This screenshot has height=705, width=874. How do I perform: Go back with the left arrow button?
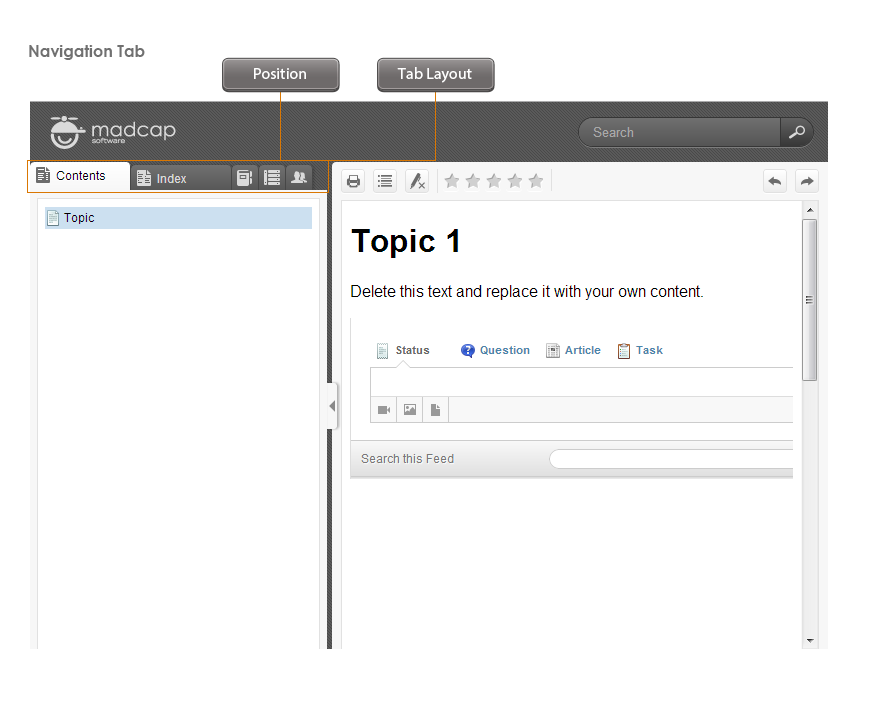[775, 181]
